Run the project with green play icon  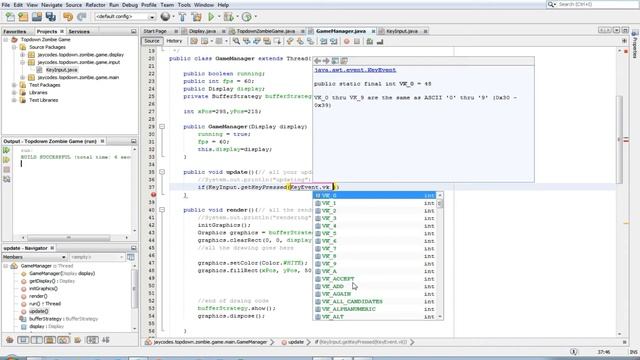click(211, 17)
